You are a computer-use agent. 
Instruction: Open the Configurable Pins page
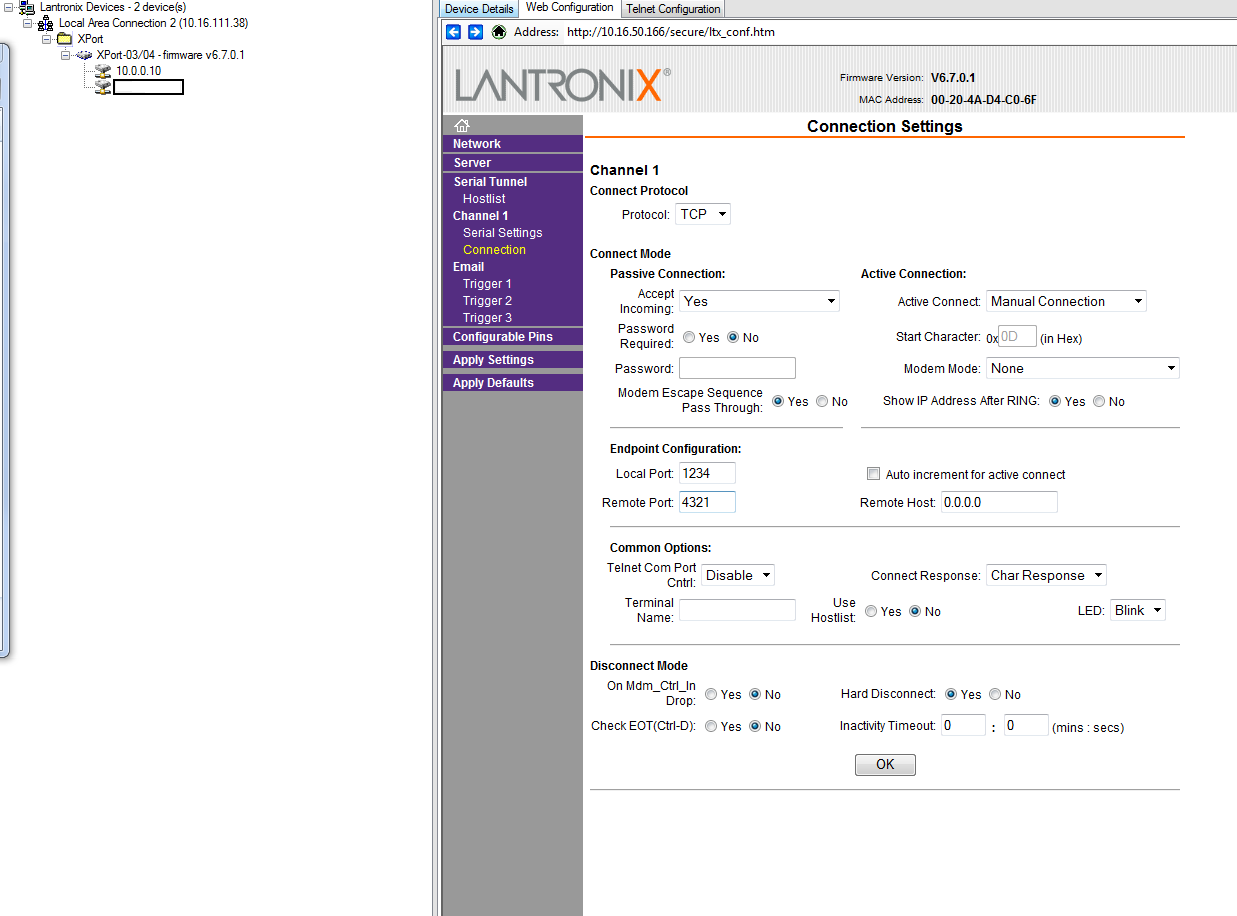click(x=513, y=337)
